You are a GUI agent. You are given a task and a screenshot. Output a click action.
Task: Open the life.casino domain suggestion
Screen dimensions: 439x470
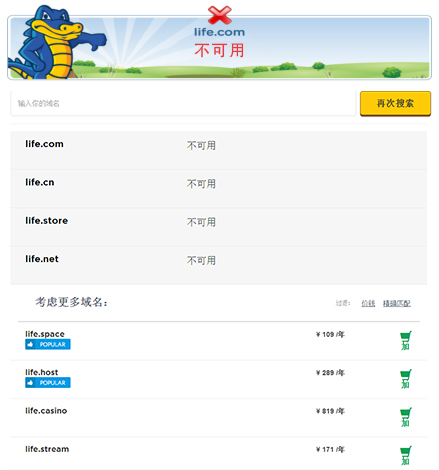point(46,411)
